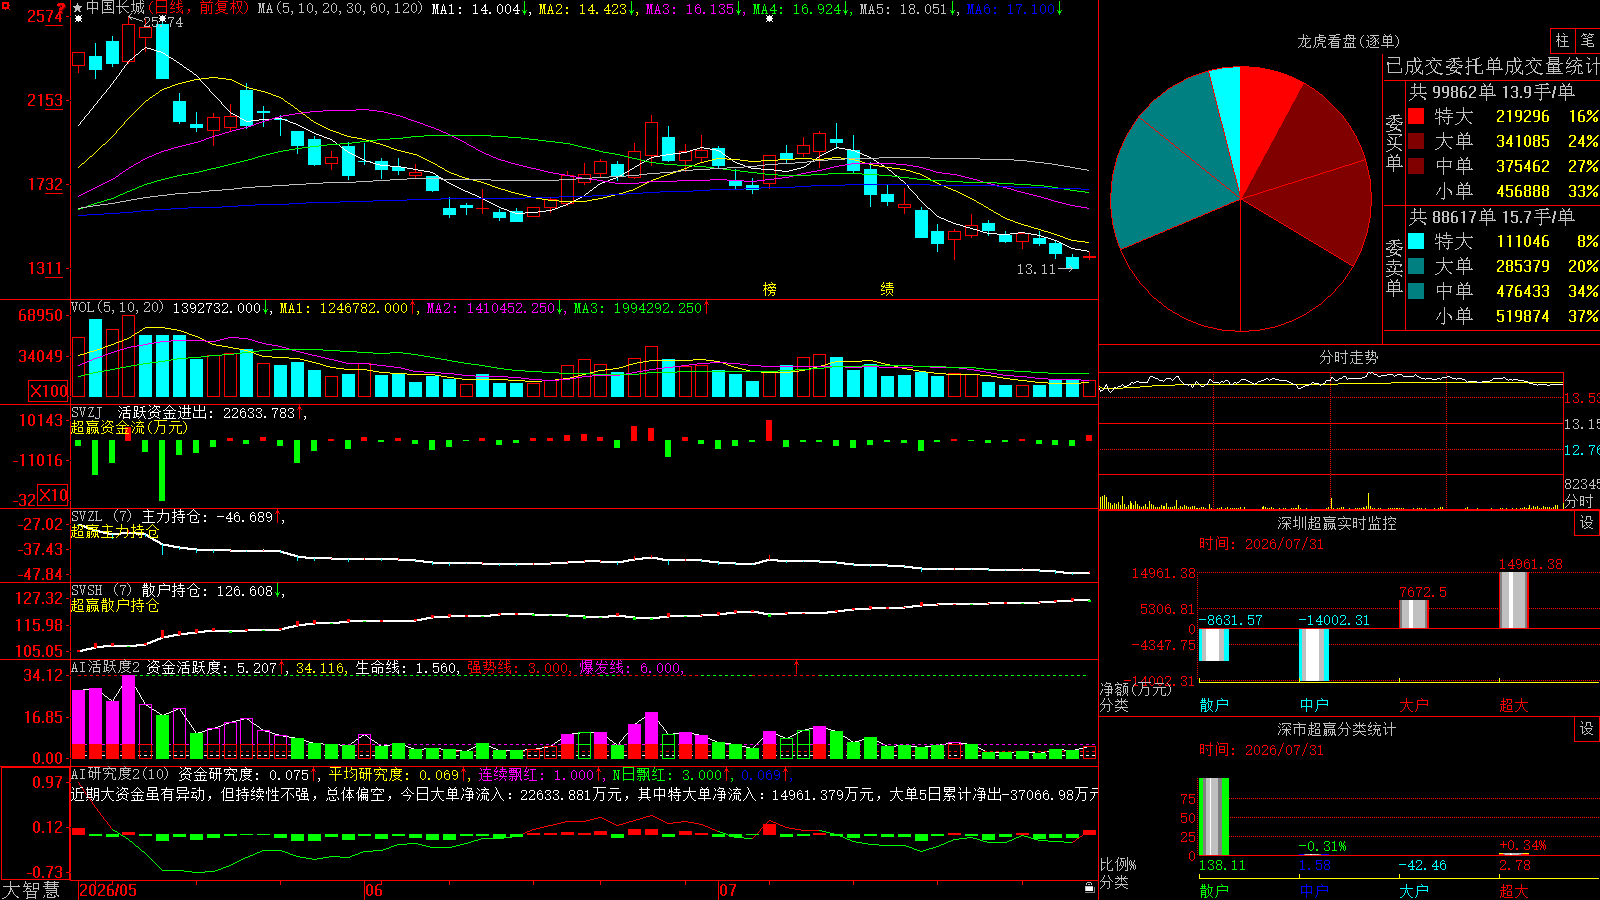Viewport: 1600px width, 900px height.
Task: Click the AI活跃度2 indicator name
Action: [x=106, y=667]
